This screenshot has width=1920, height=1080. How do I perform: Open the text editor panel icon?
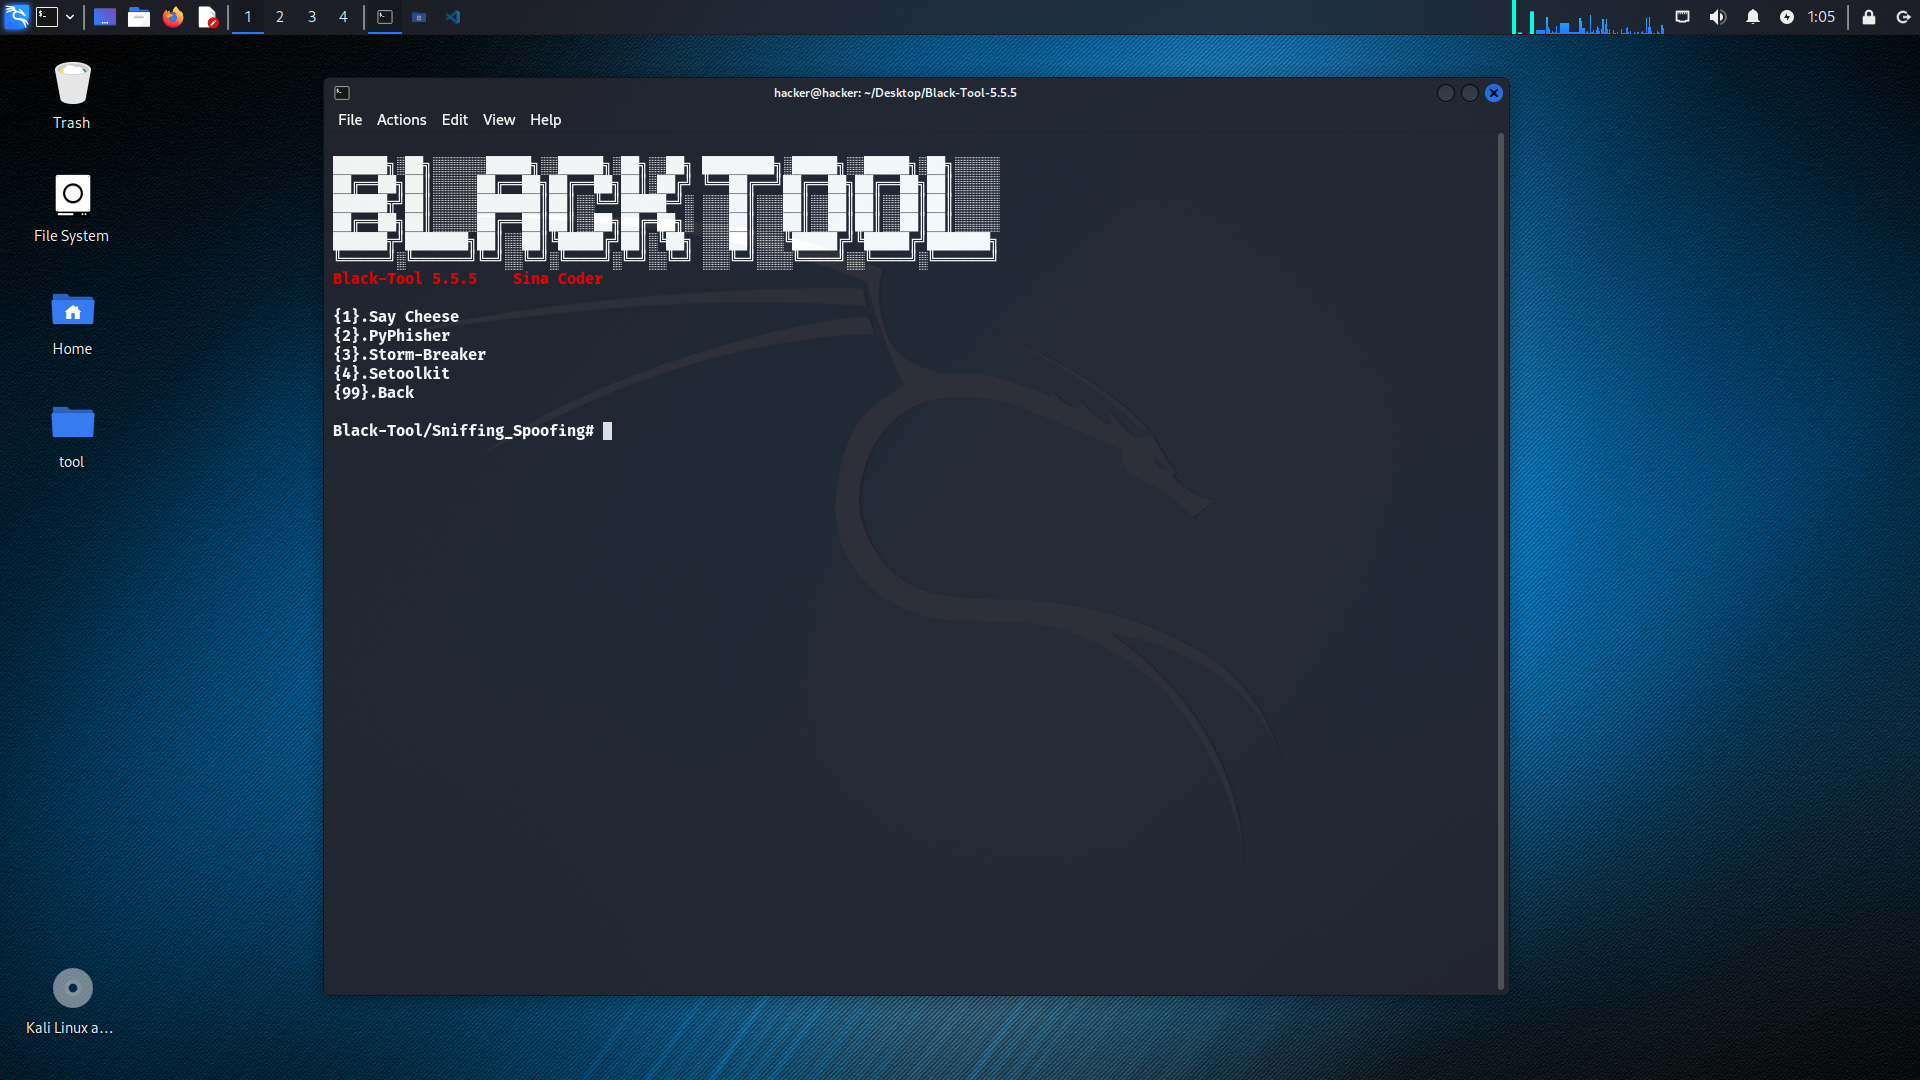click(x=207, y=17)
